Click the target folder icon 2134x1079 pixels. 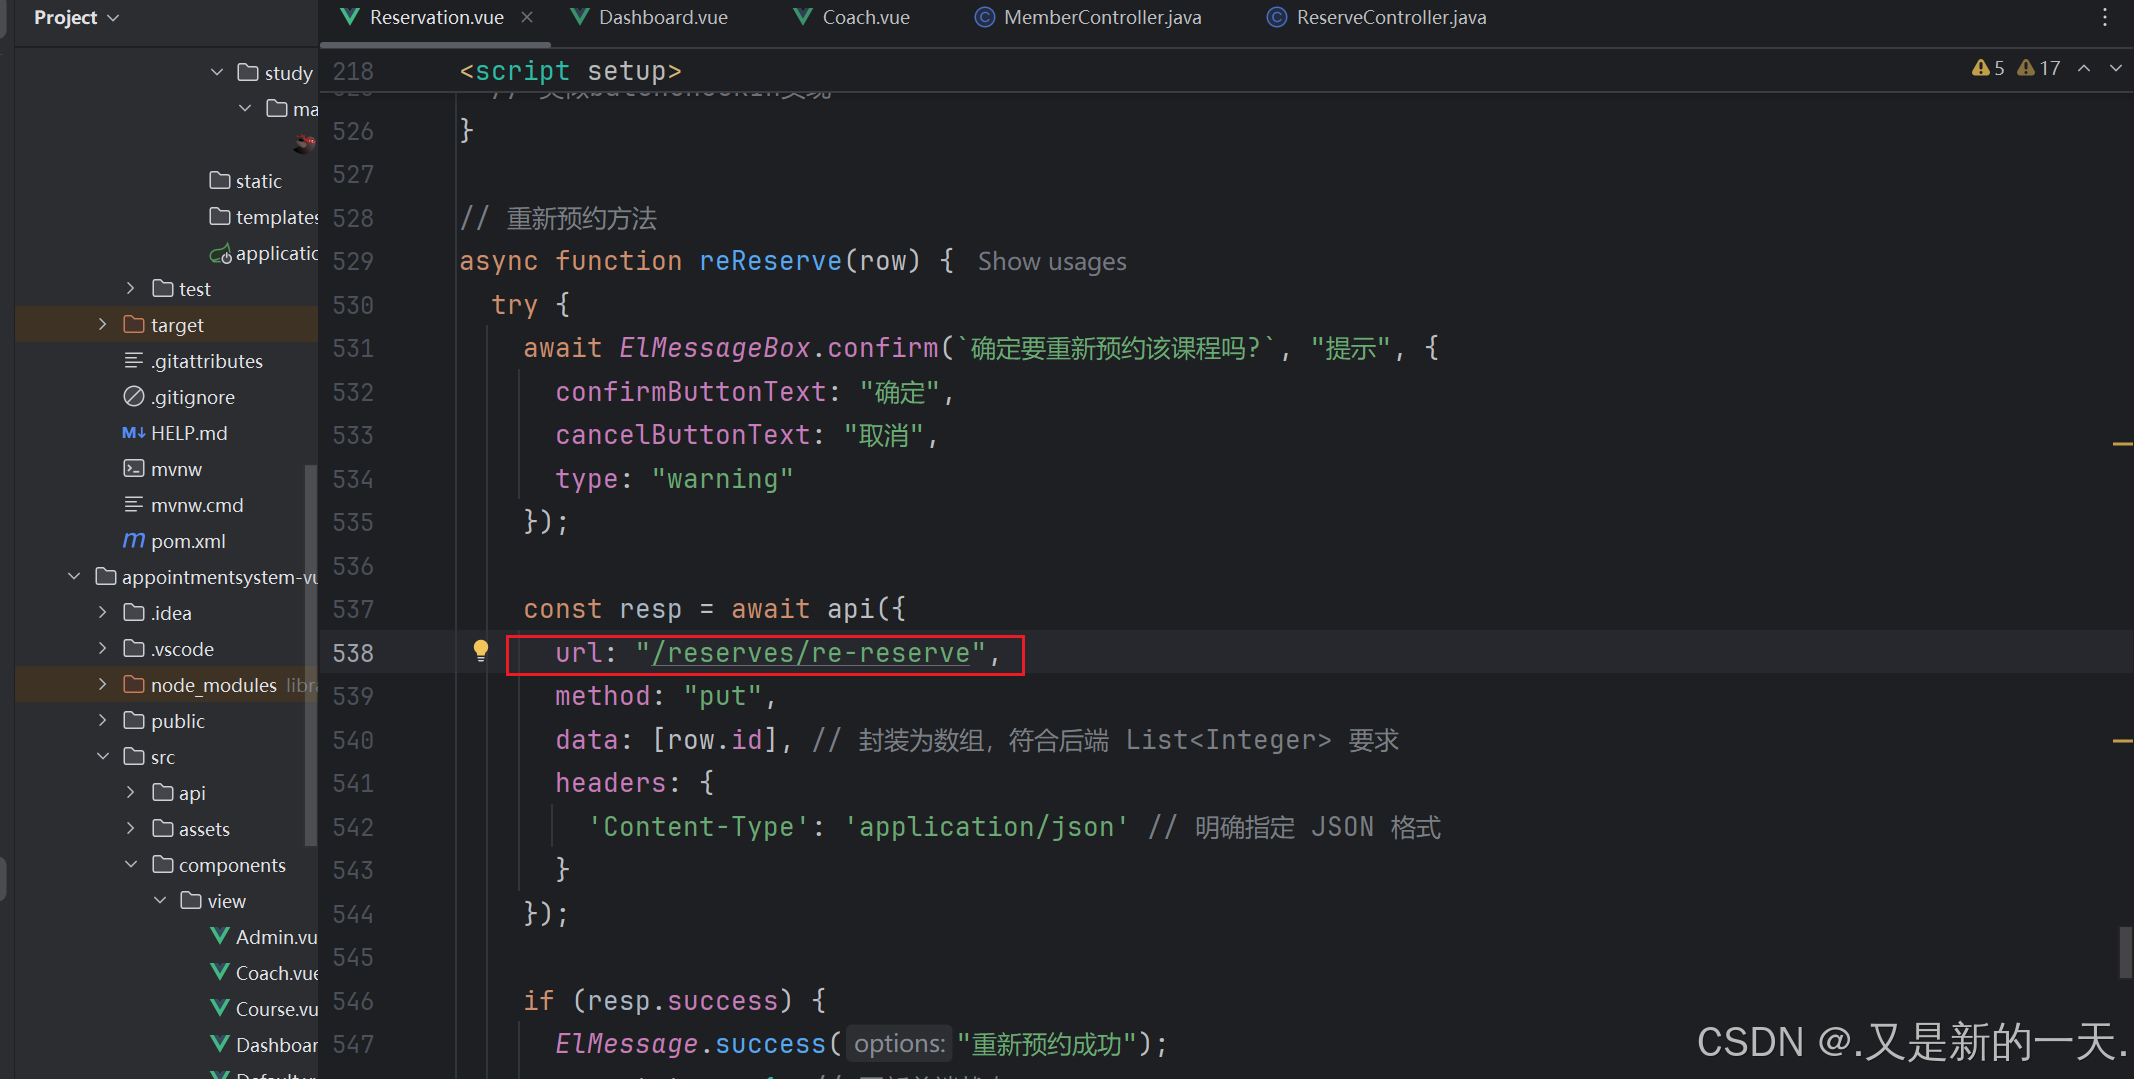click(x=134, y=324)
